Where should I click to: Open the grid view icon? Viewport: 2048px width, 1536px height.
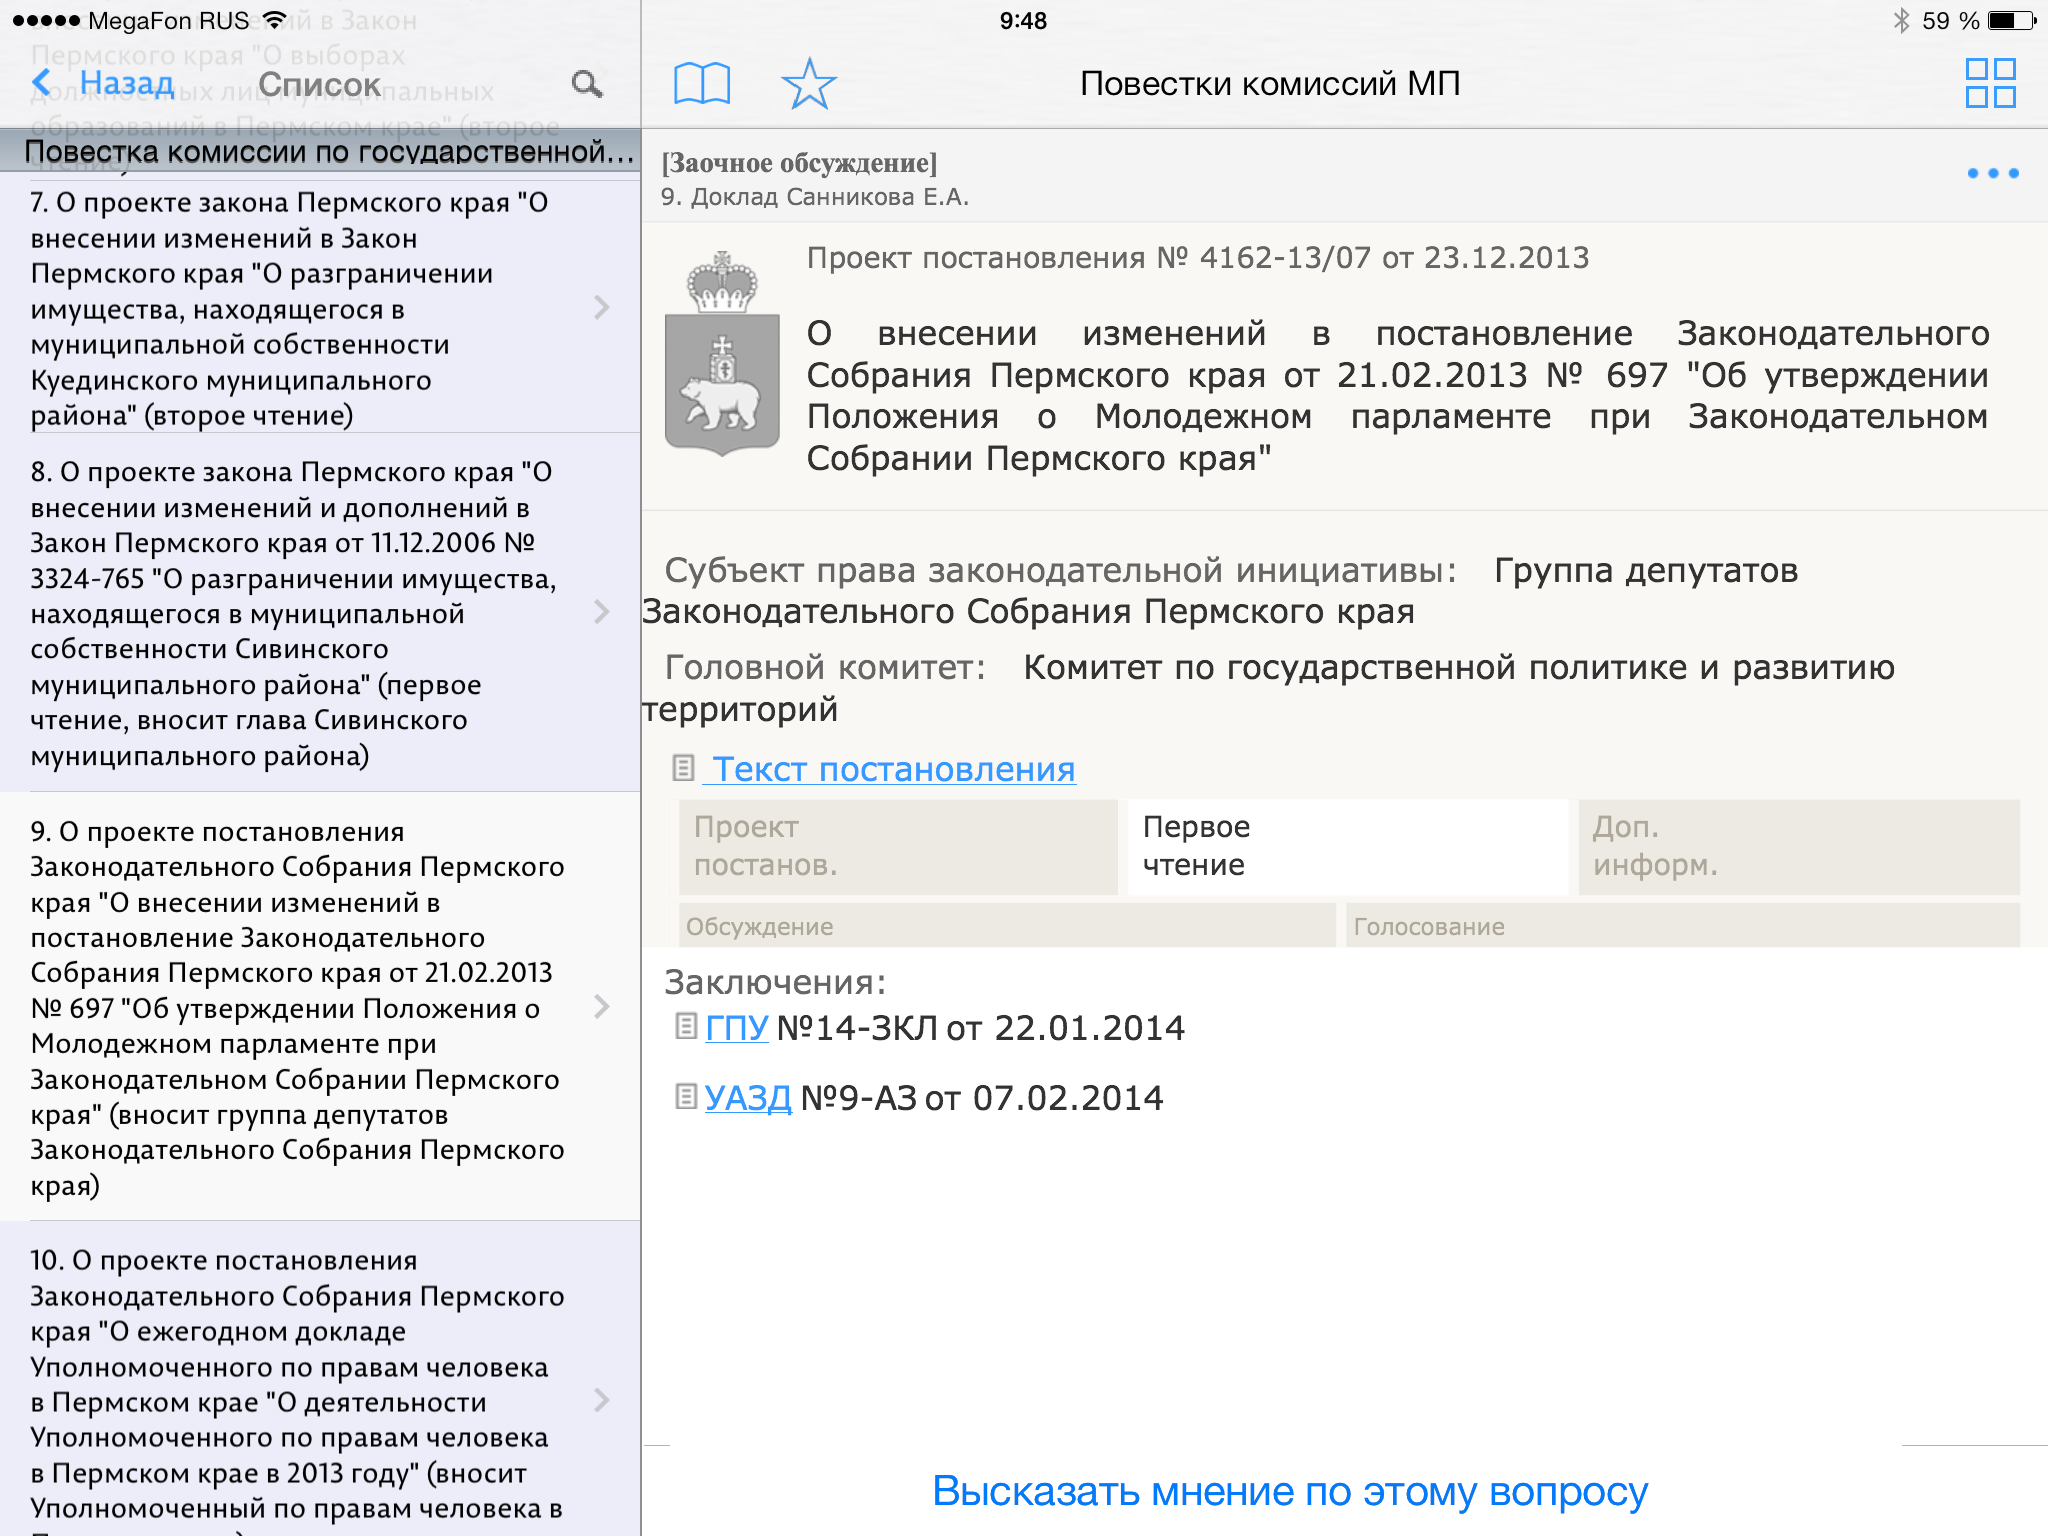(1989, 83)
